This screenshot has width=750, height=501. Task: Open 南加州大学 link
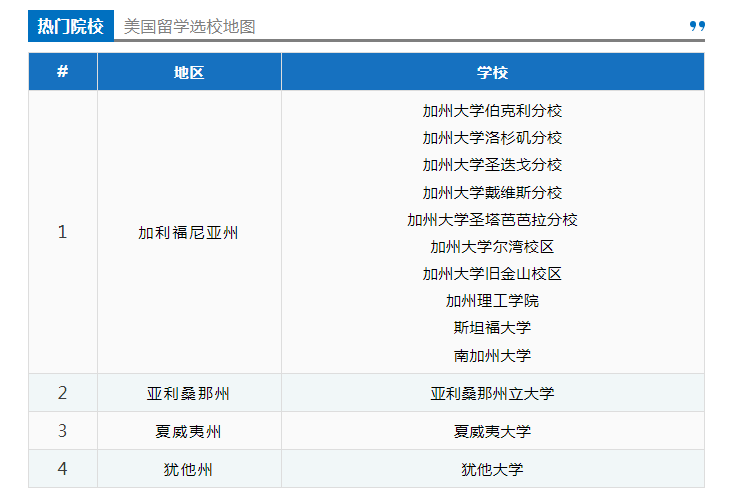click(492, 356)
